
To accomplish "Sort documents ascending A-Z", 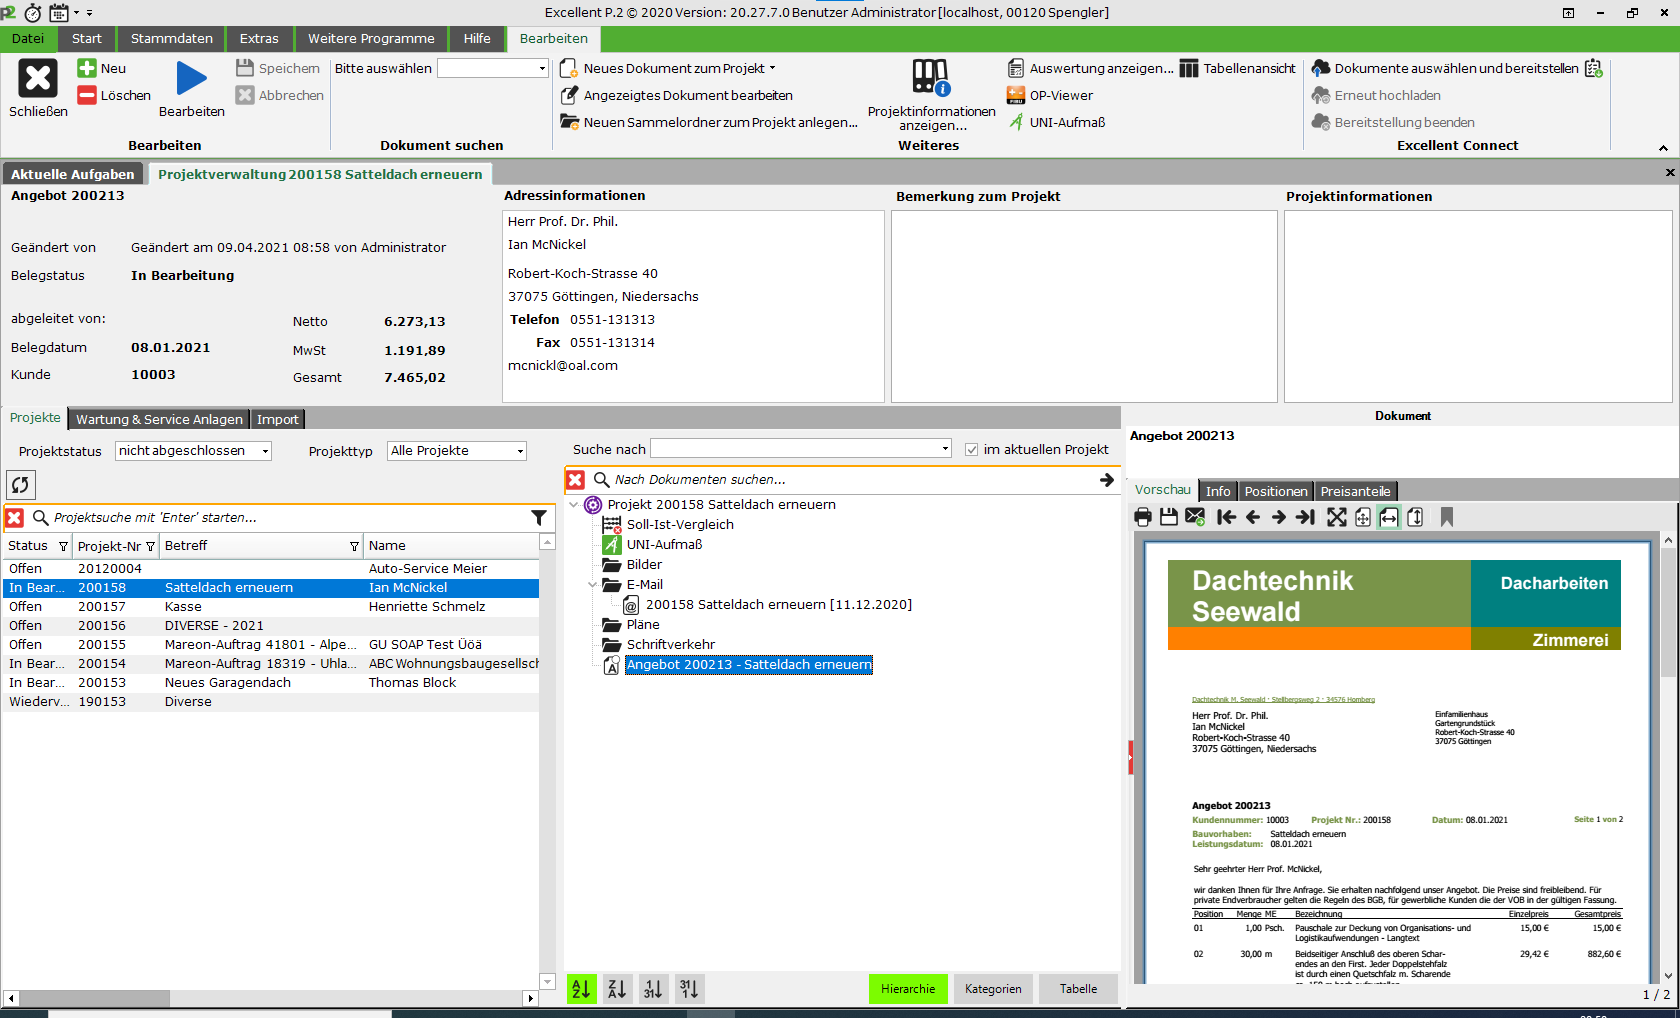I will (581, 989).
